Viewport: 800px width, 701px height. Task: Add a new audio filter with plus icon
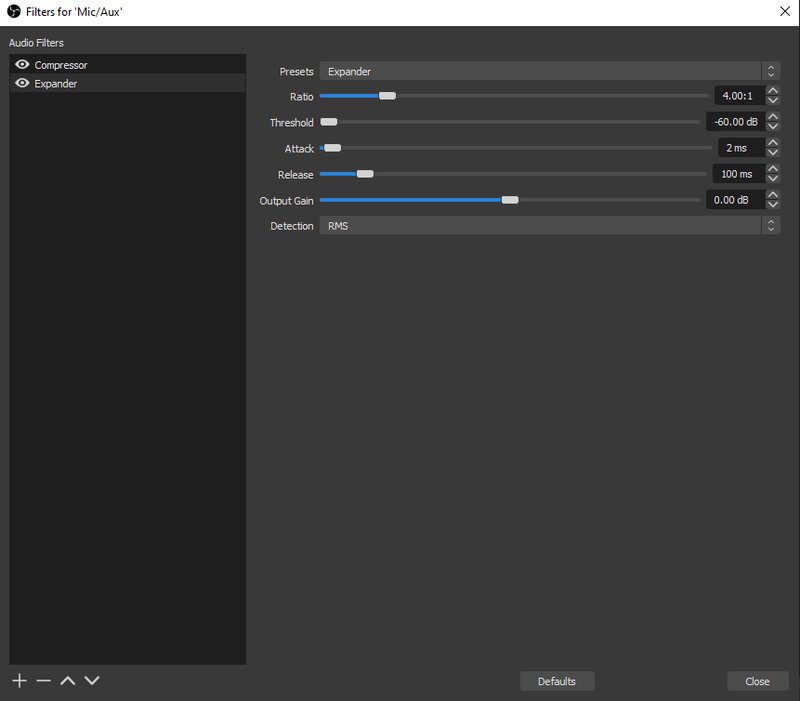click(19, 681)
